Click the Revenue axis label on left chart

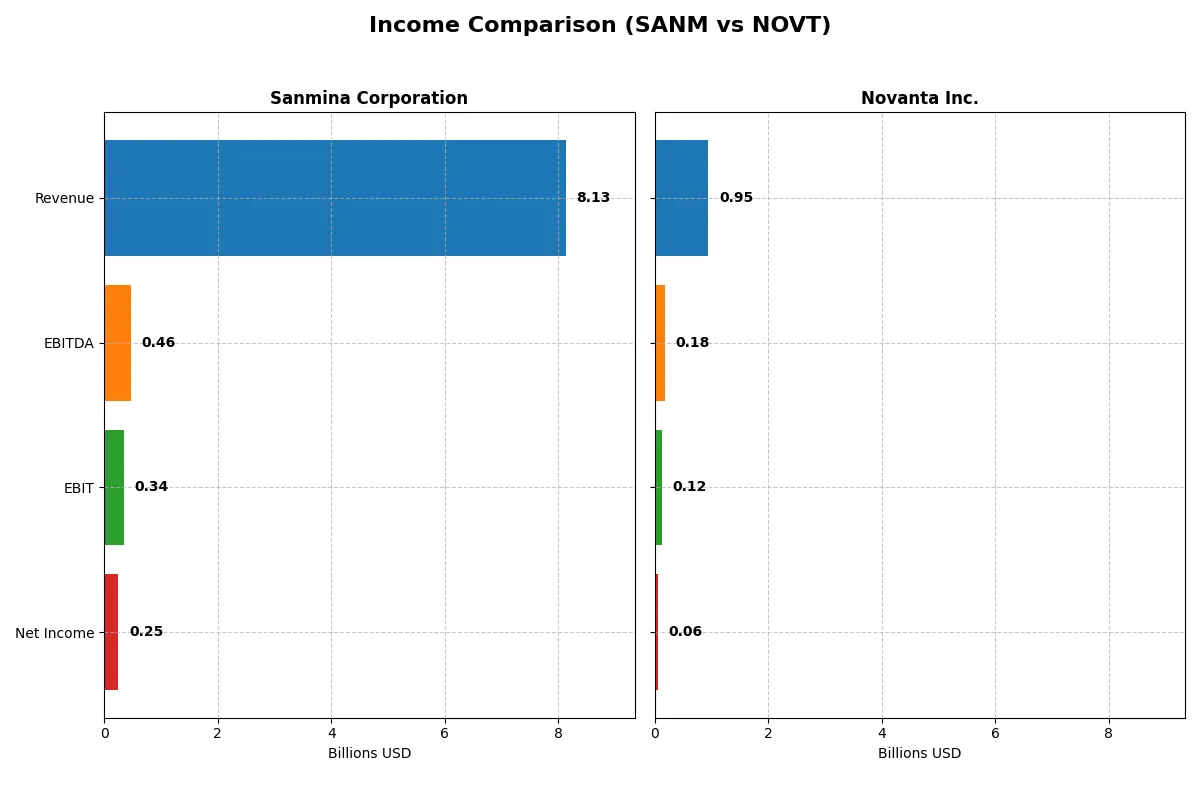(64, 198)
